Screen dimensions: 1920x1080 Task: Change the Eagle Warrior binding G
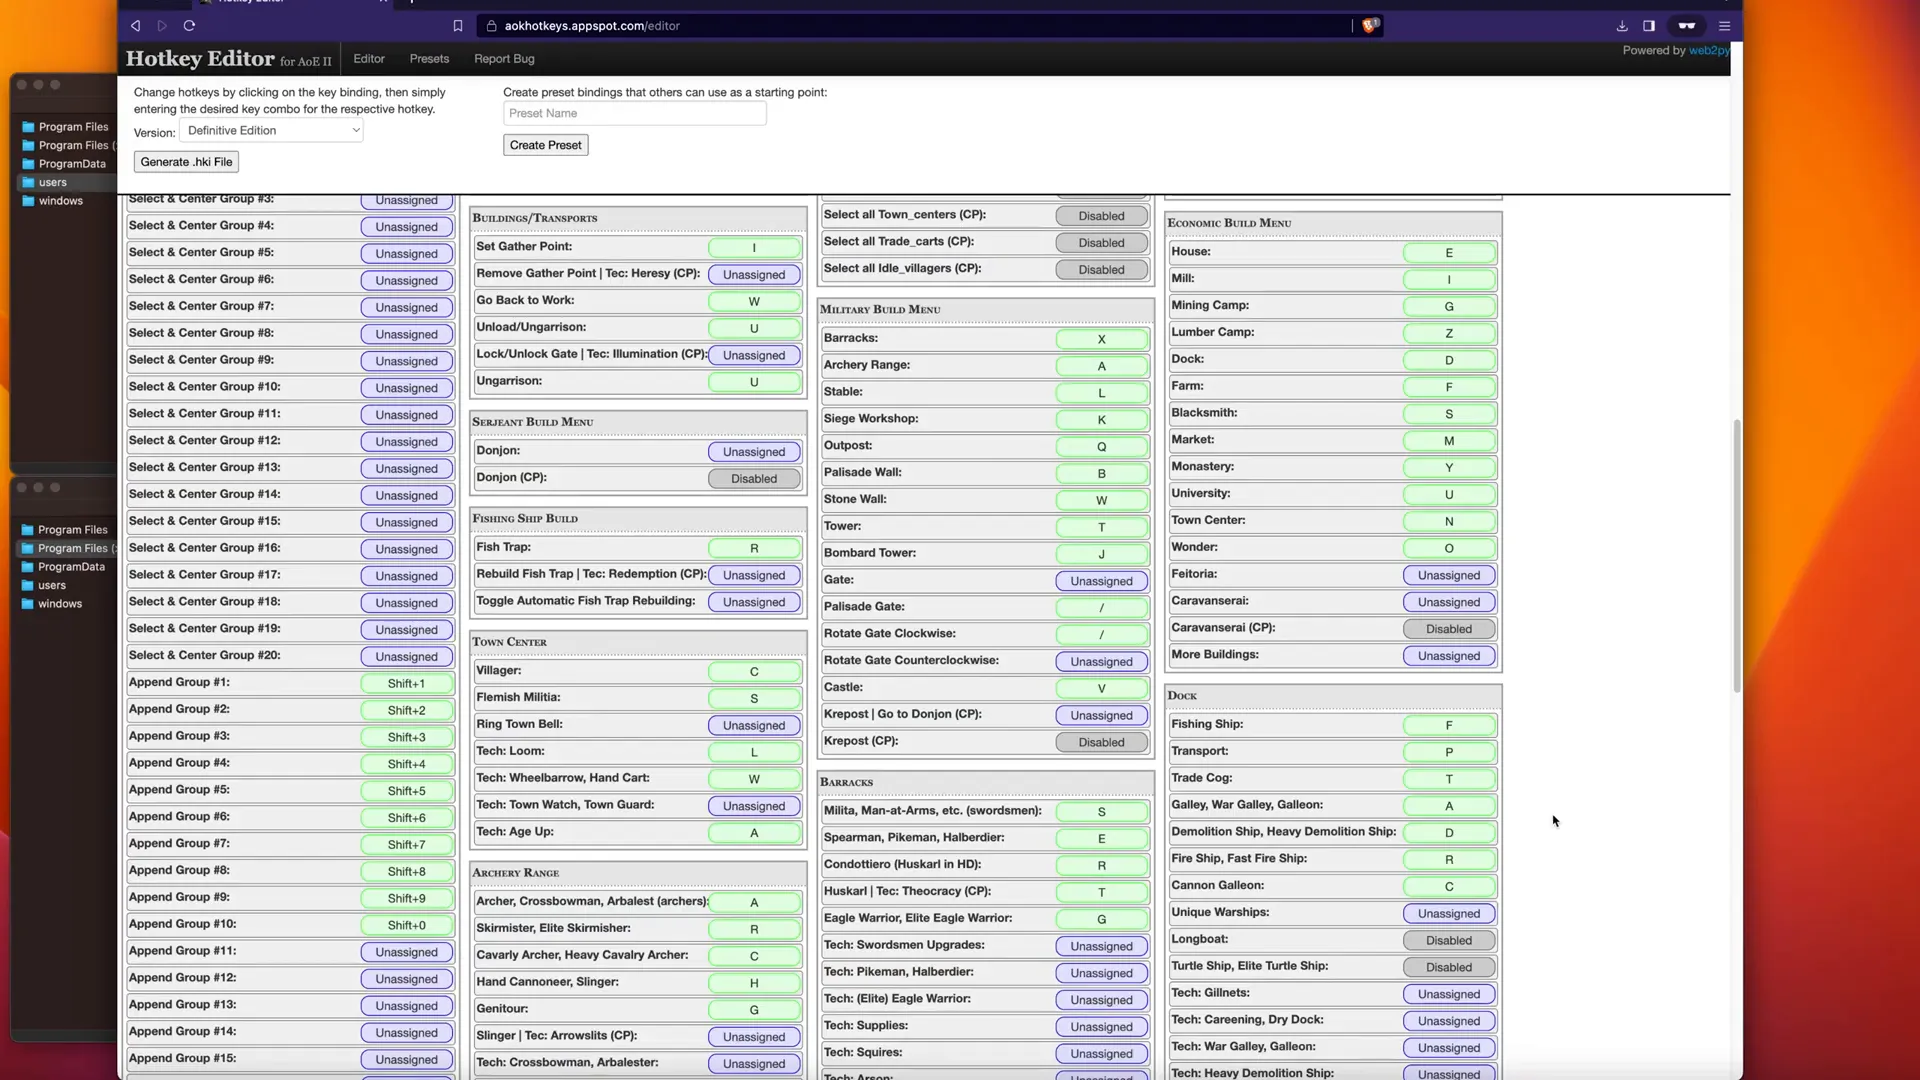[1101, 920]
